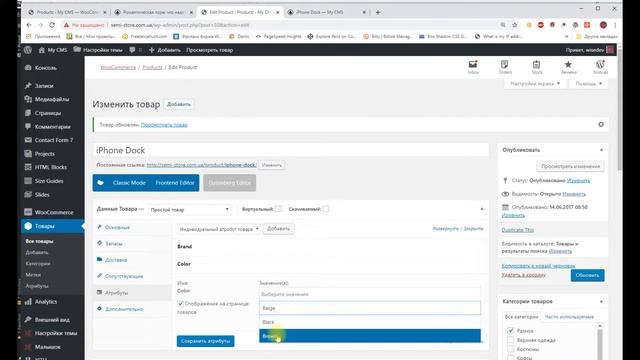Uncheck the Разное category

[511, 330]
